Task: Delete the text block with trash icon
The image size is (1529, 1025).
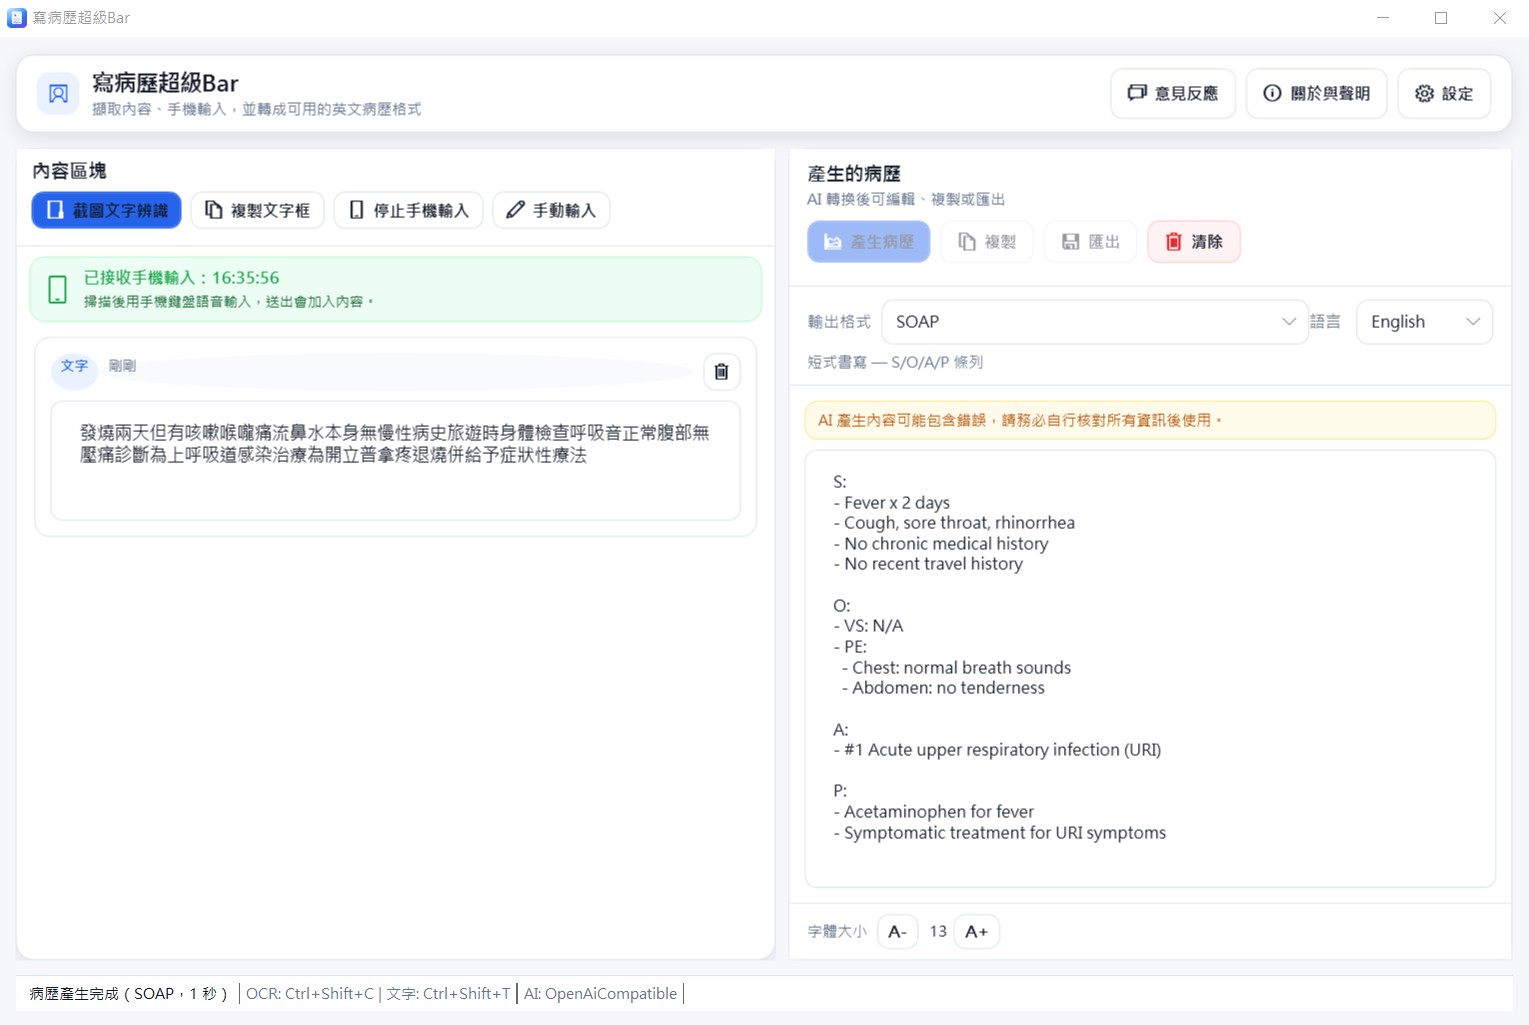Action: coord(721,372)
